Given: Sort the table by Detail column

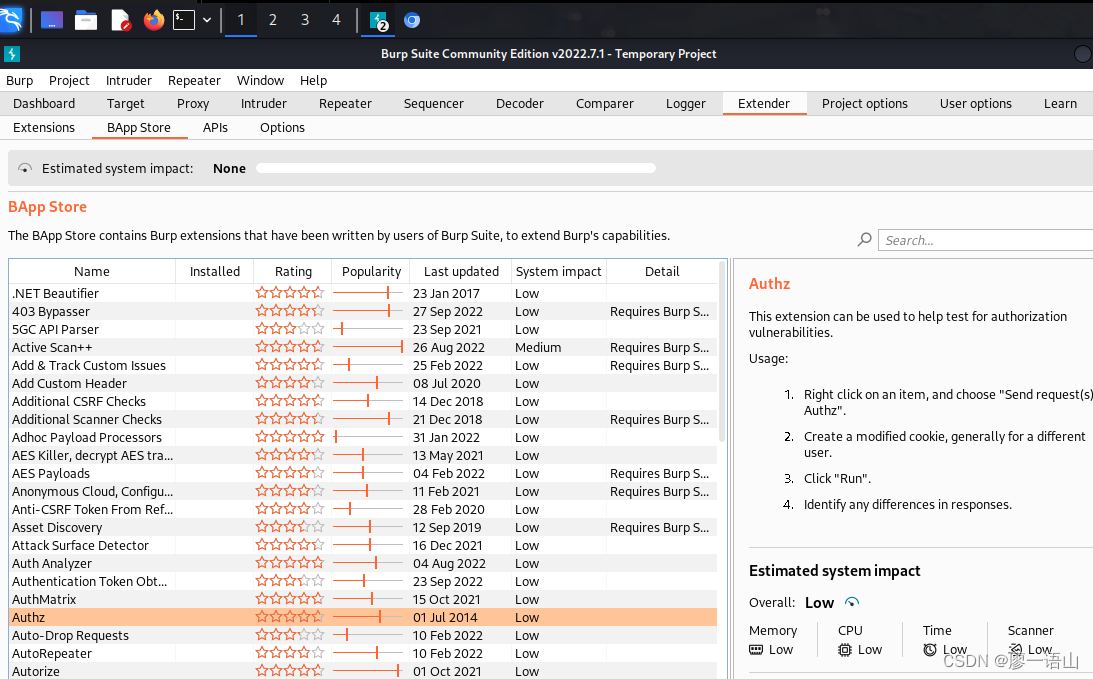Looking at the screenshot, I should 662,271.
